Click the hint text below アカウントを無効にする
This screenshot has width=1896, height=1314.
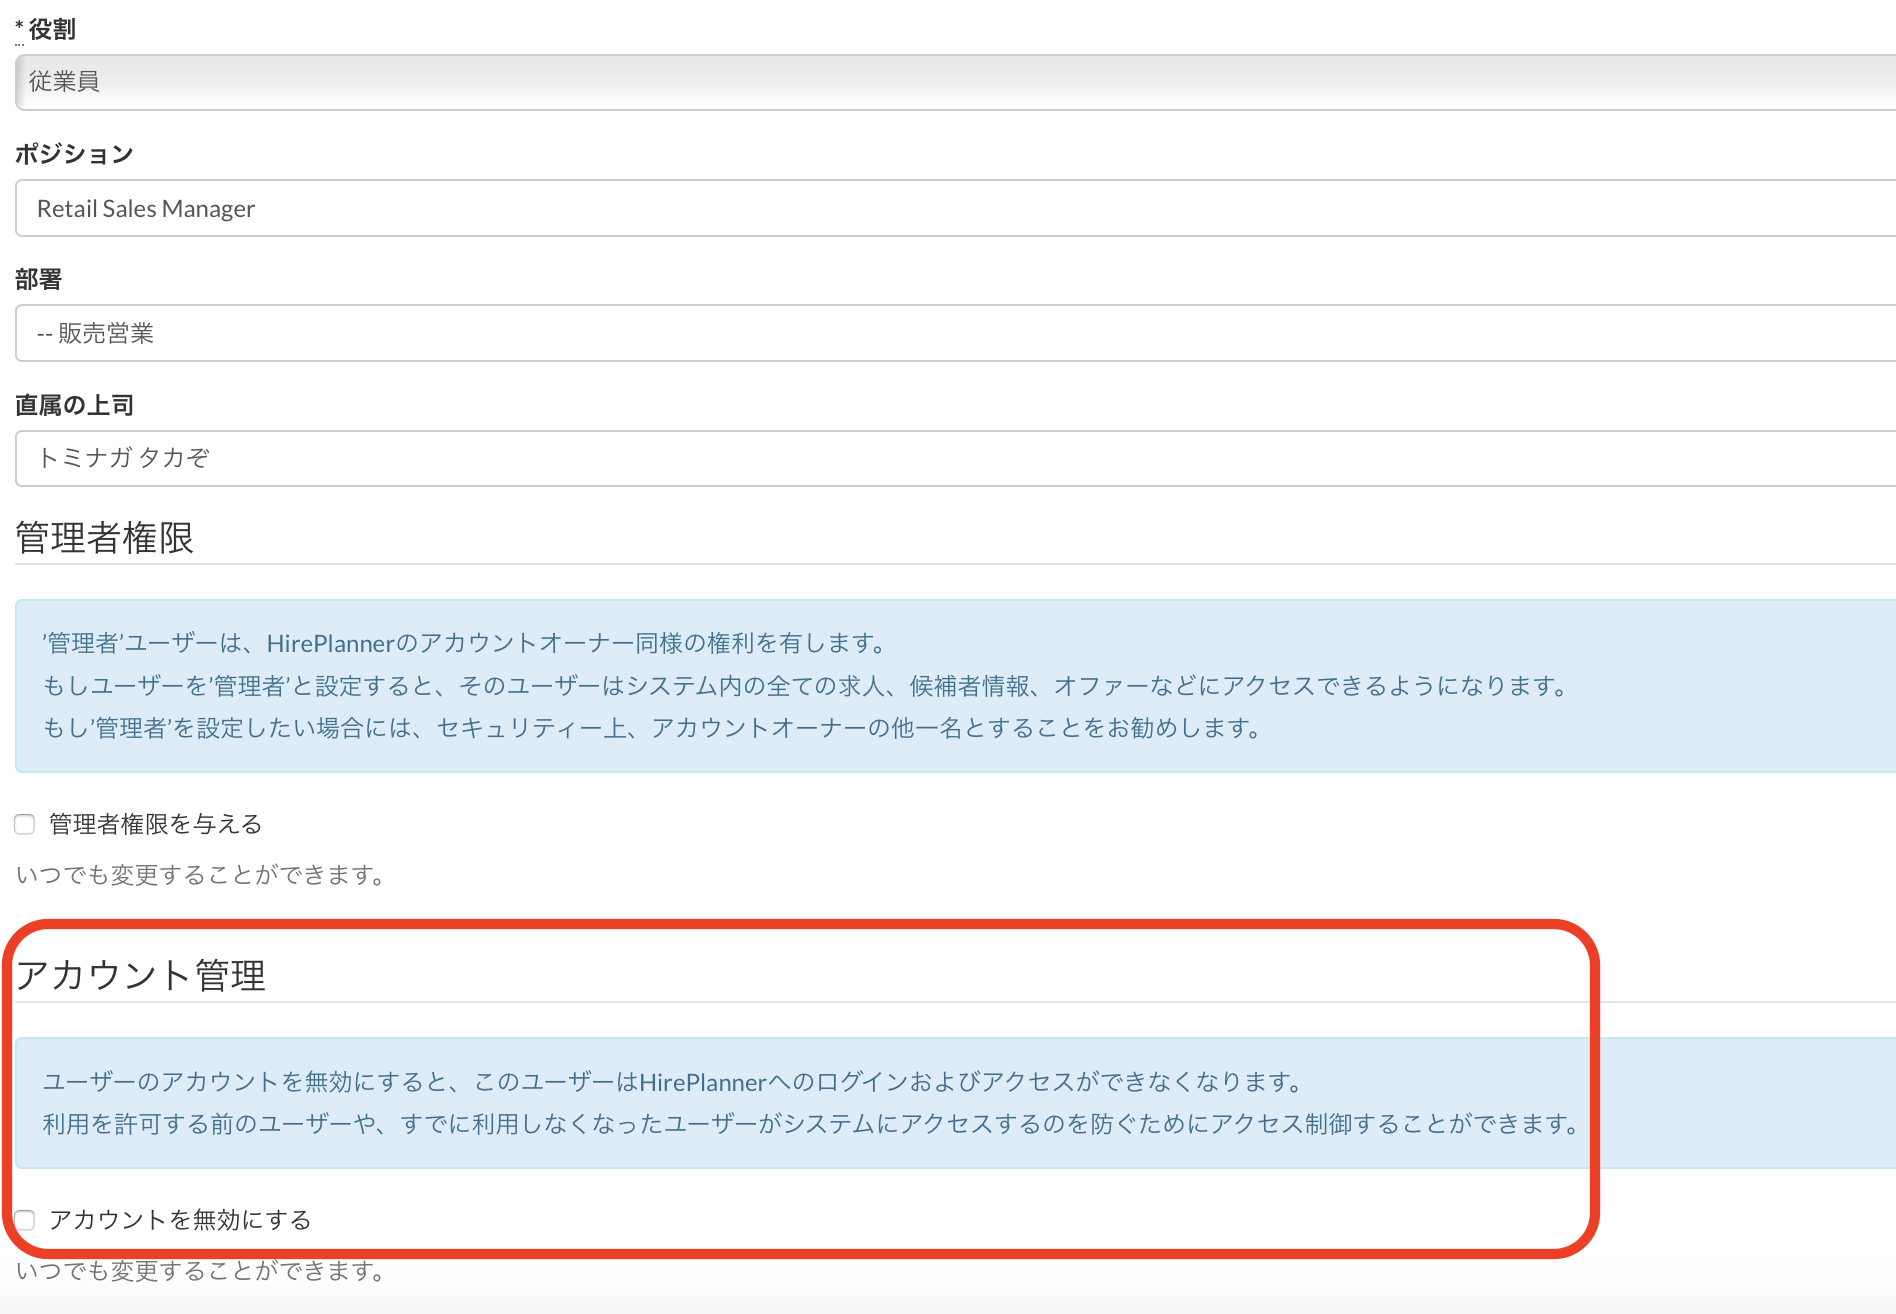coord(201,1271)
